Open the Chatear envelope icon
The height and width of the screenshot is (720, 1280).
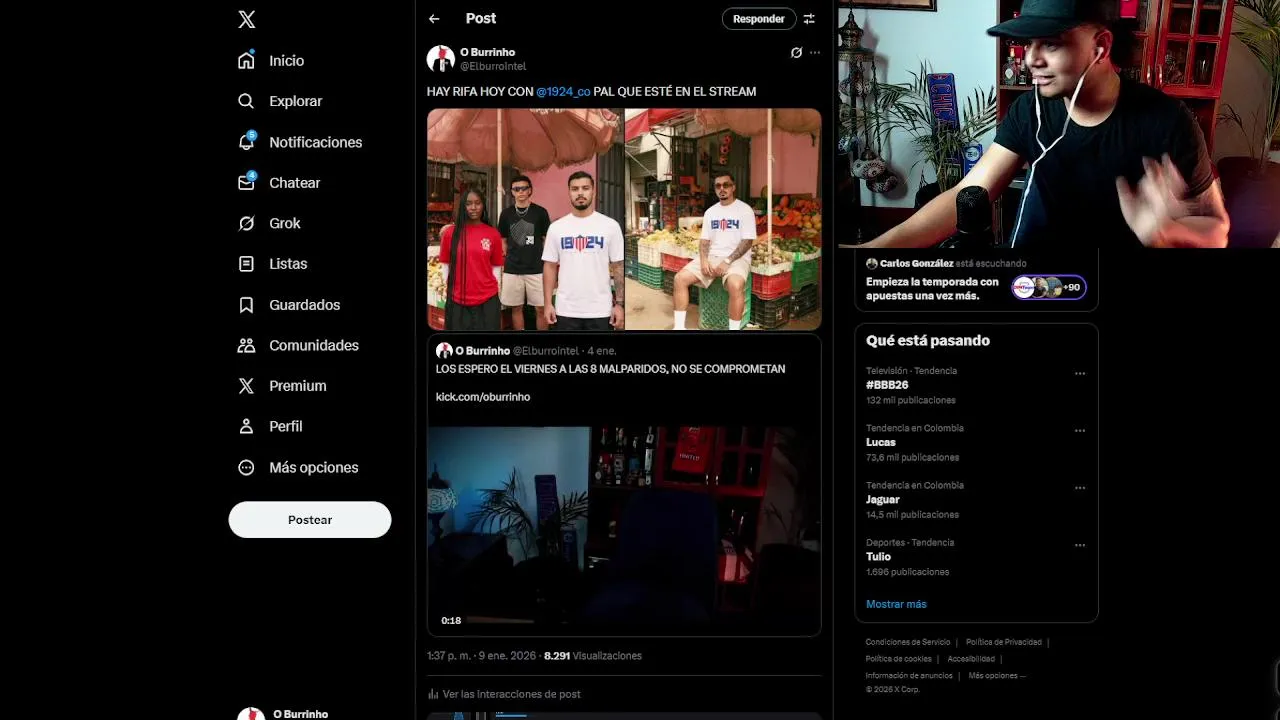246,182
